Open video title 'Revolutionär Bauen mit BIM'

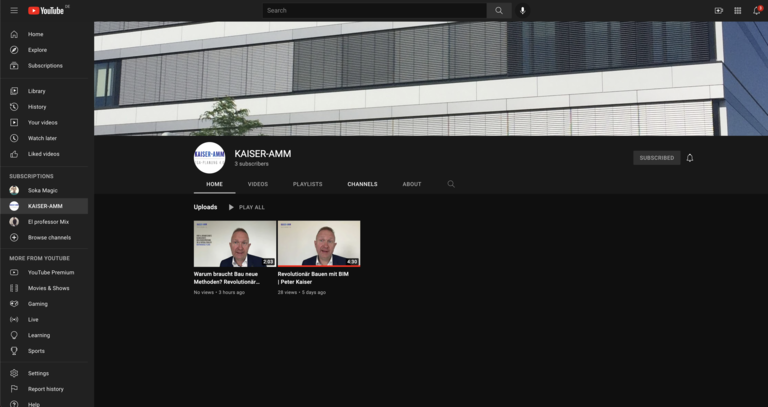click(x=313, y=278)
